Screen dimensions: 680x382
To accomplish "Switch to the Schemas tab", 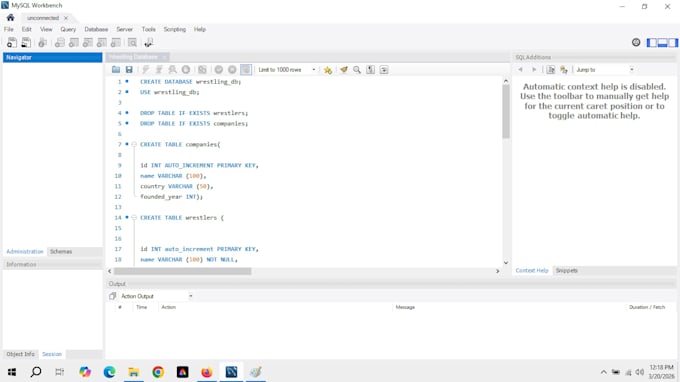I will tap(61, 251).
